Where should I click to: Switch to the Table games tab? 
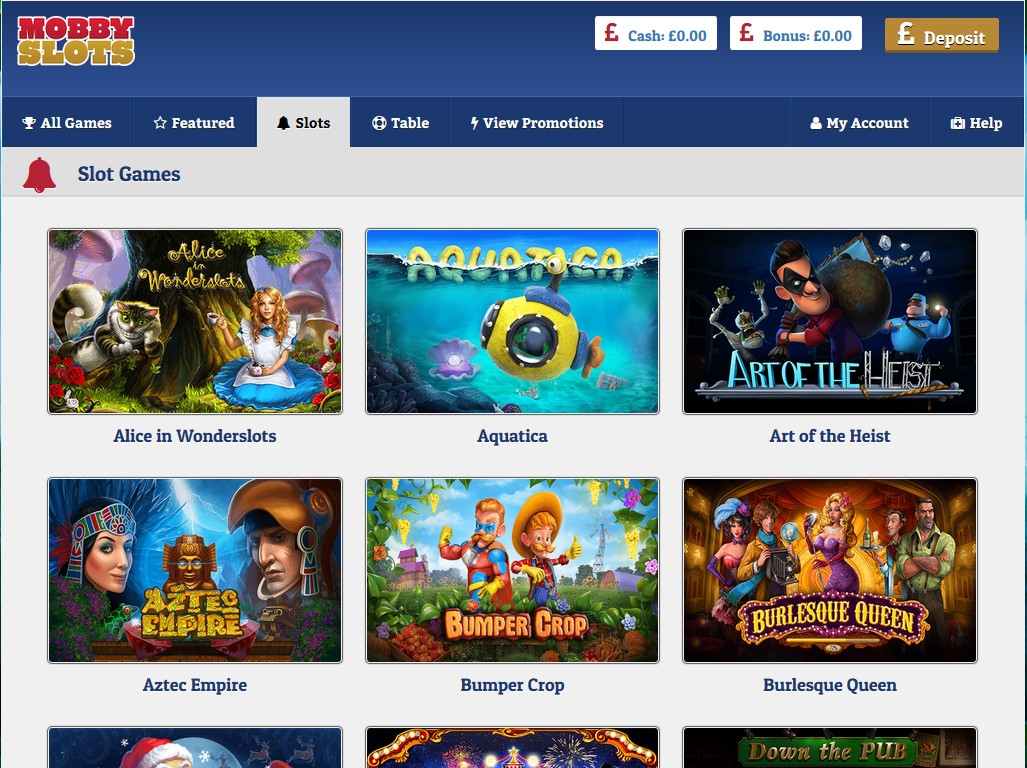(400, 123)
